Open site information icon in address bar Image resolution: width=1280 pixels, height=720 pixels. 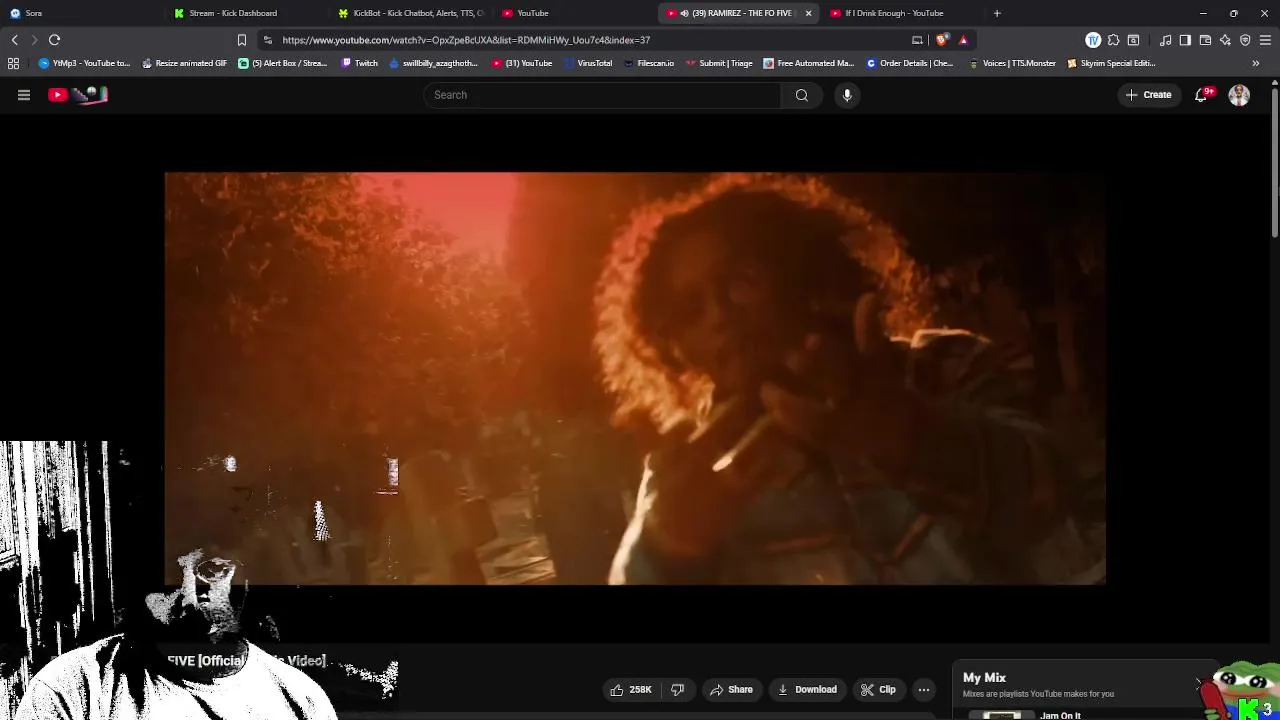coord(267,40)
